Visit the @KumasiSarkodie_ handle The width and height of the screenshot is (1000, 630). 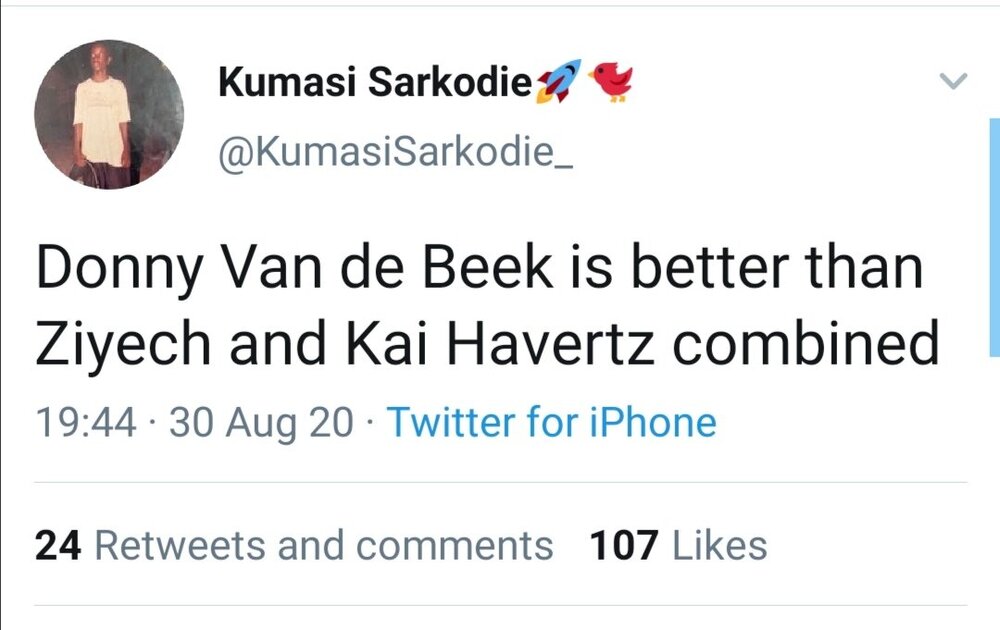coord(395,152)
